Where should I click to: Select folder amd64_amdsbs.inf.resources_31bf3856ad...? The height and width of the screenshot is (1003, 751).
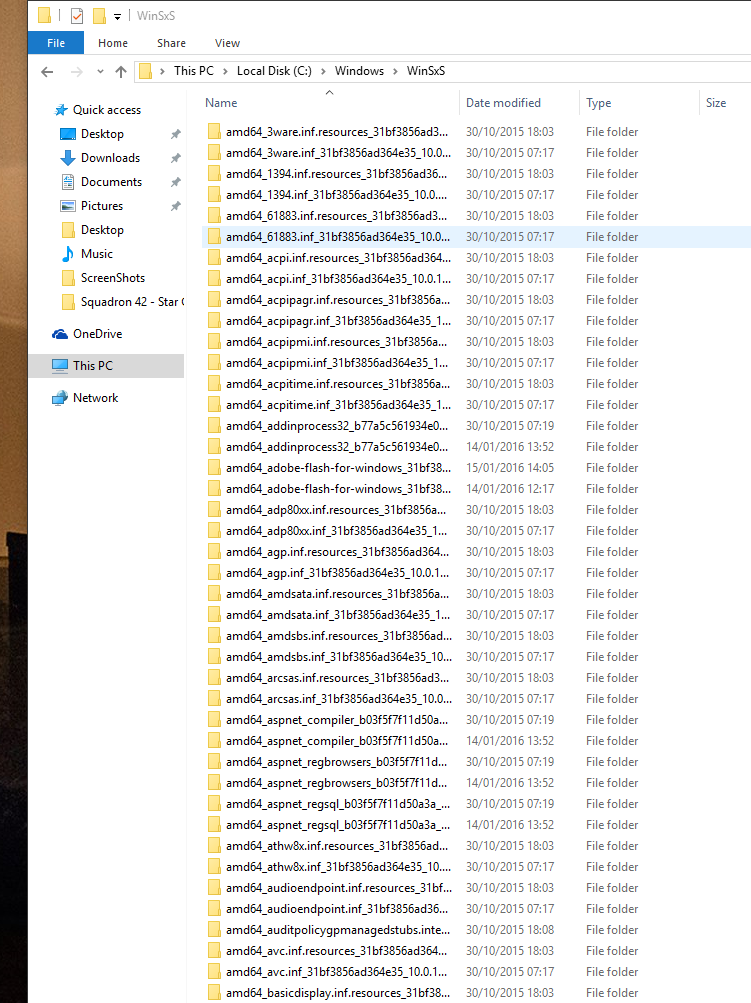click(x=338, y=636)
